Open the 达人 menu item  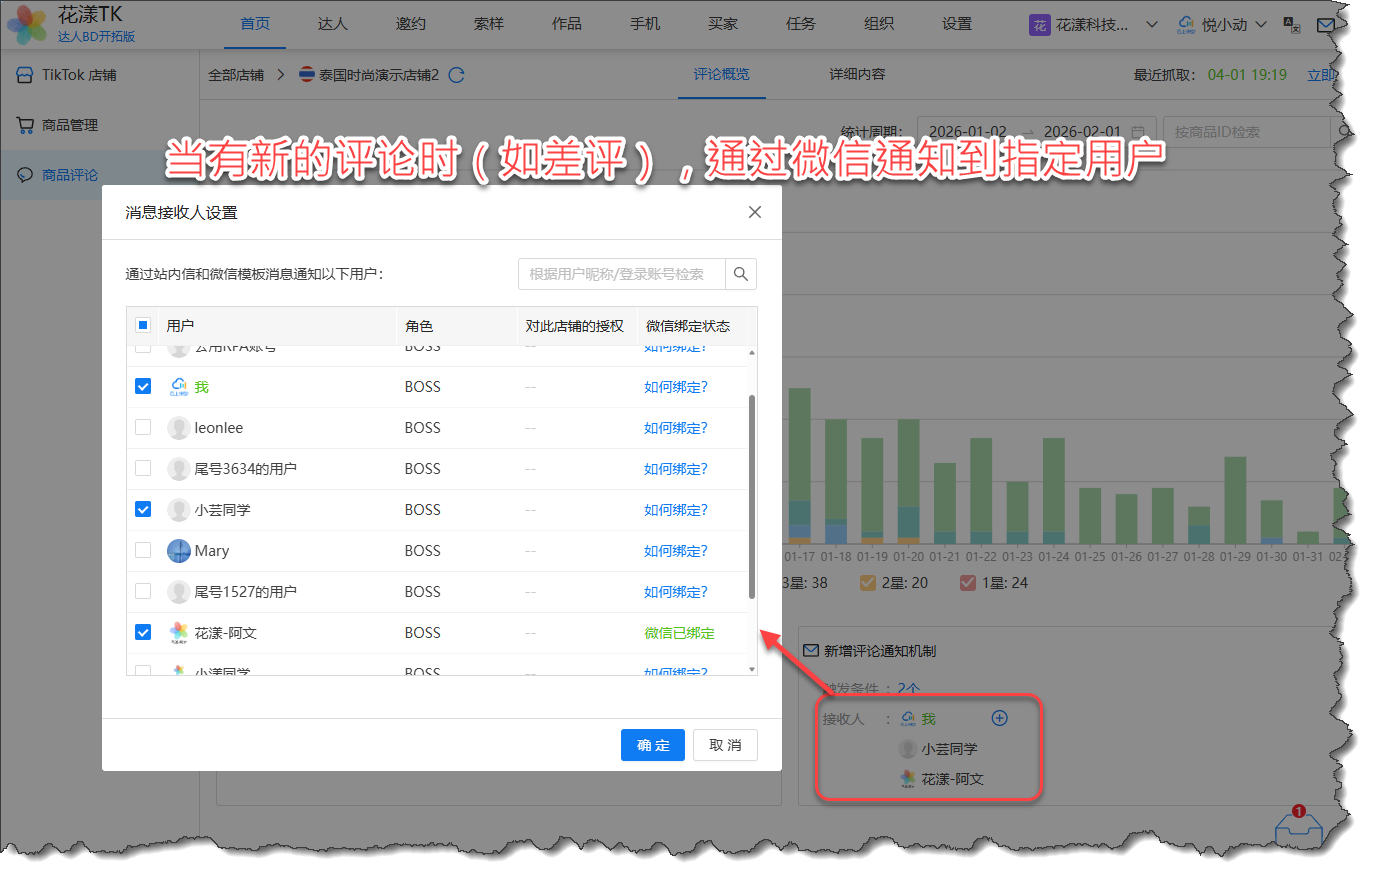pos(332,24)
